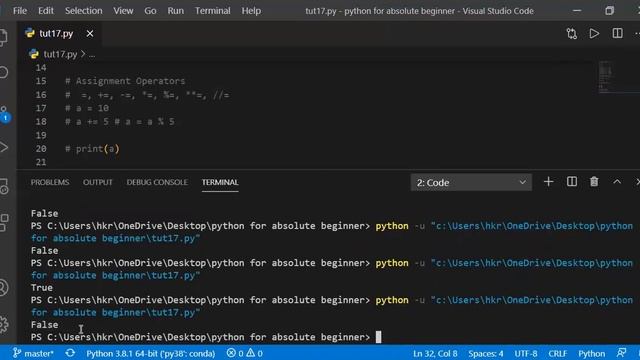Open the Terminal menu
This screenshot has height=360, width=640.
[x=213, y=11]
